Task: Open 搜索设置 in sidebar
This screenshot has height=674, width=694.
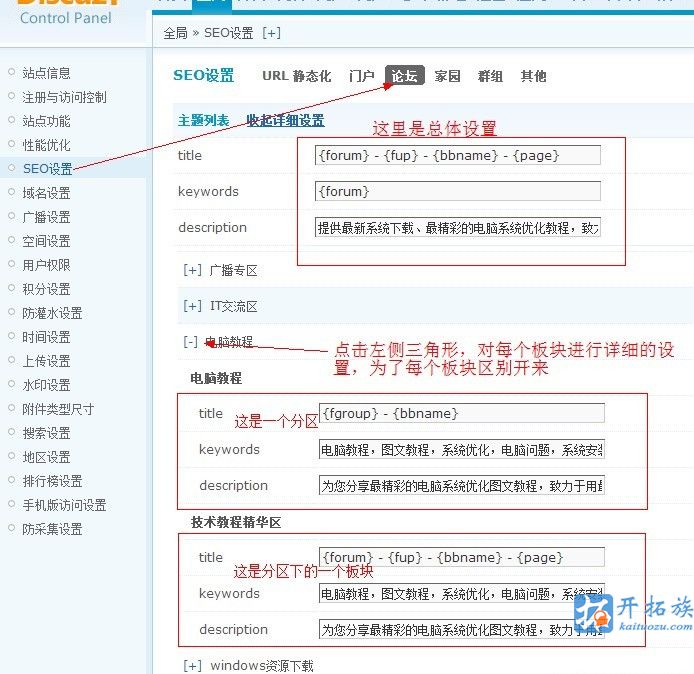Action: click(46, 433)
